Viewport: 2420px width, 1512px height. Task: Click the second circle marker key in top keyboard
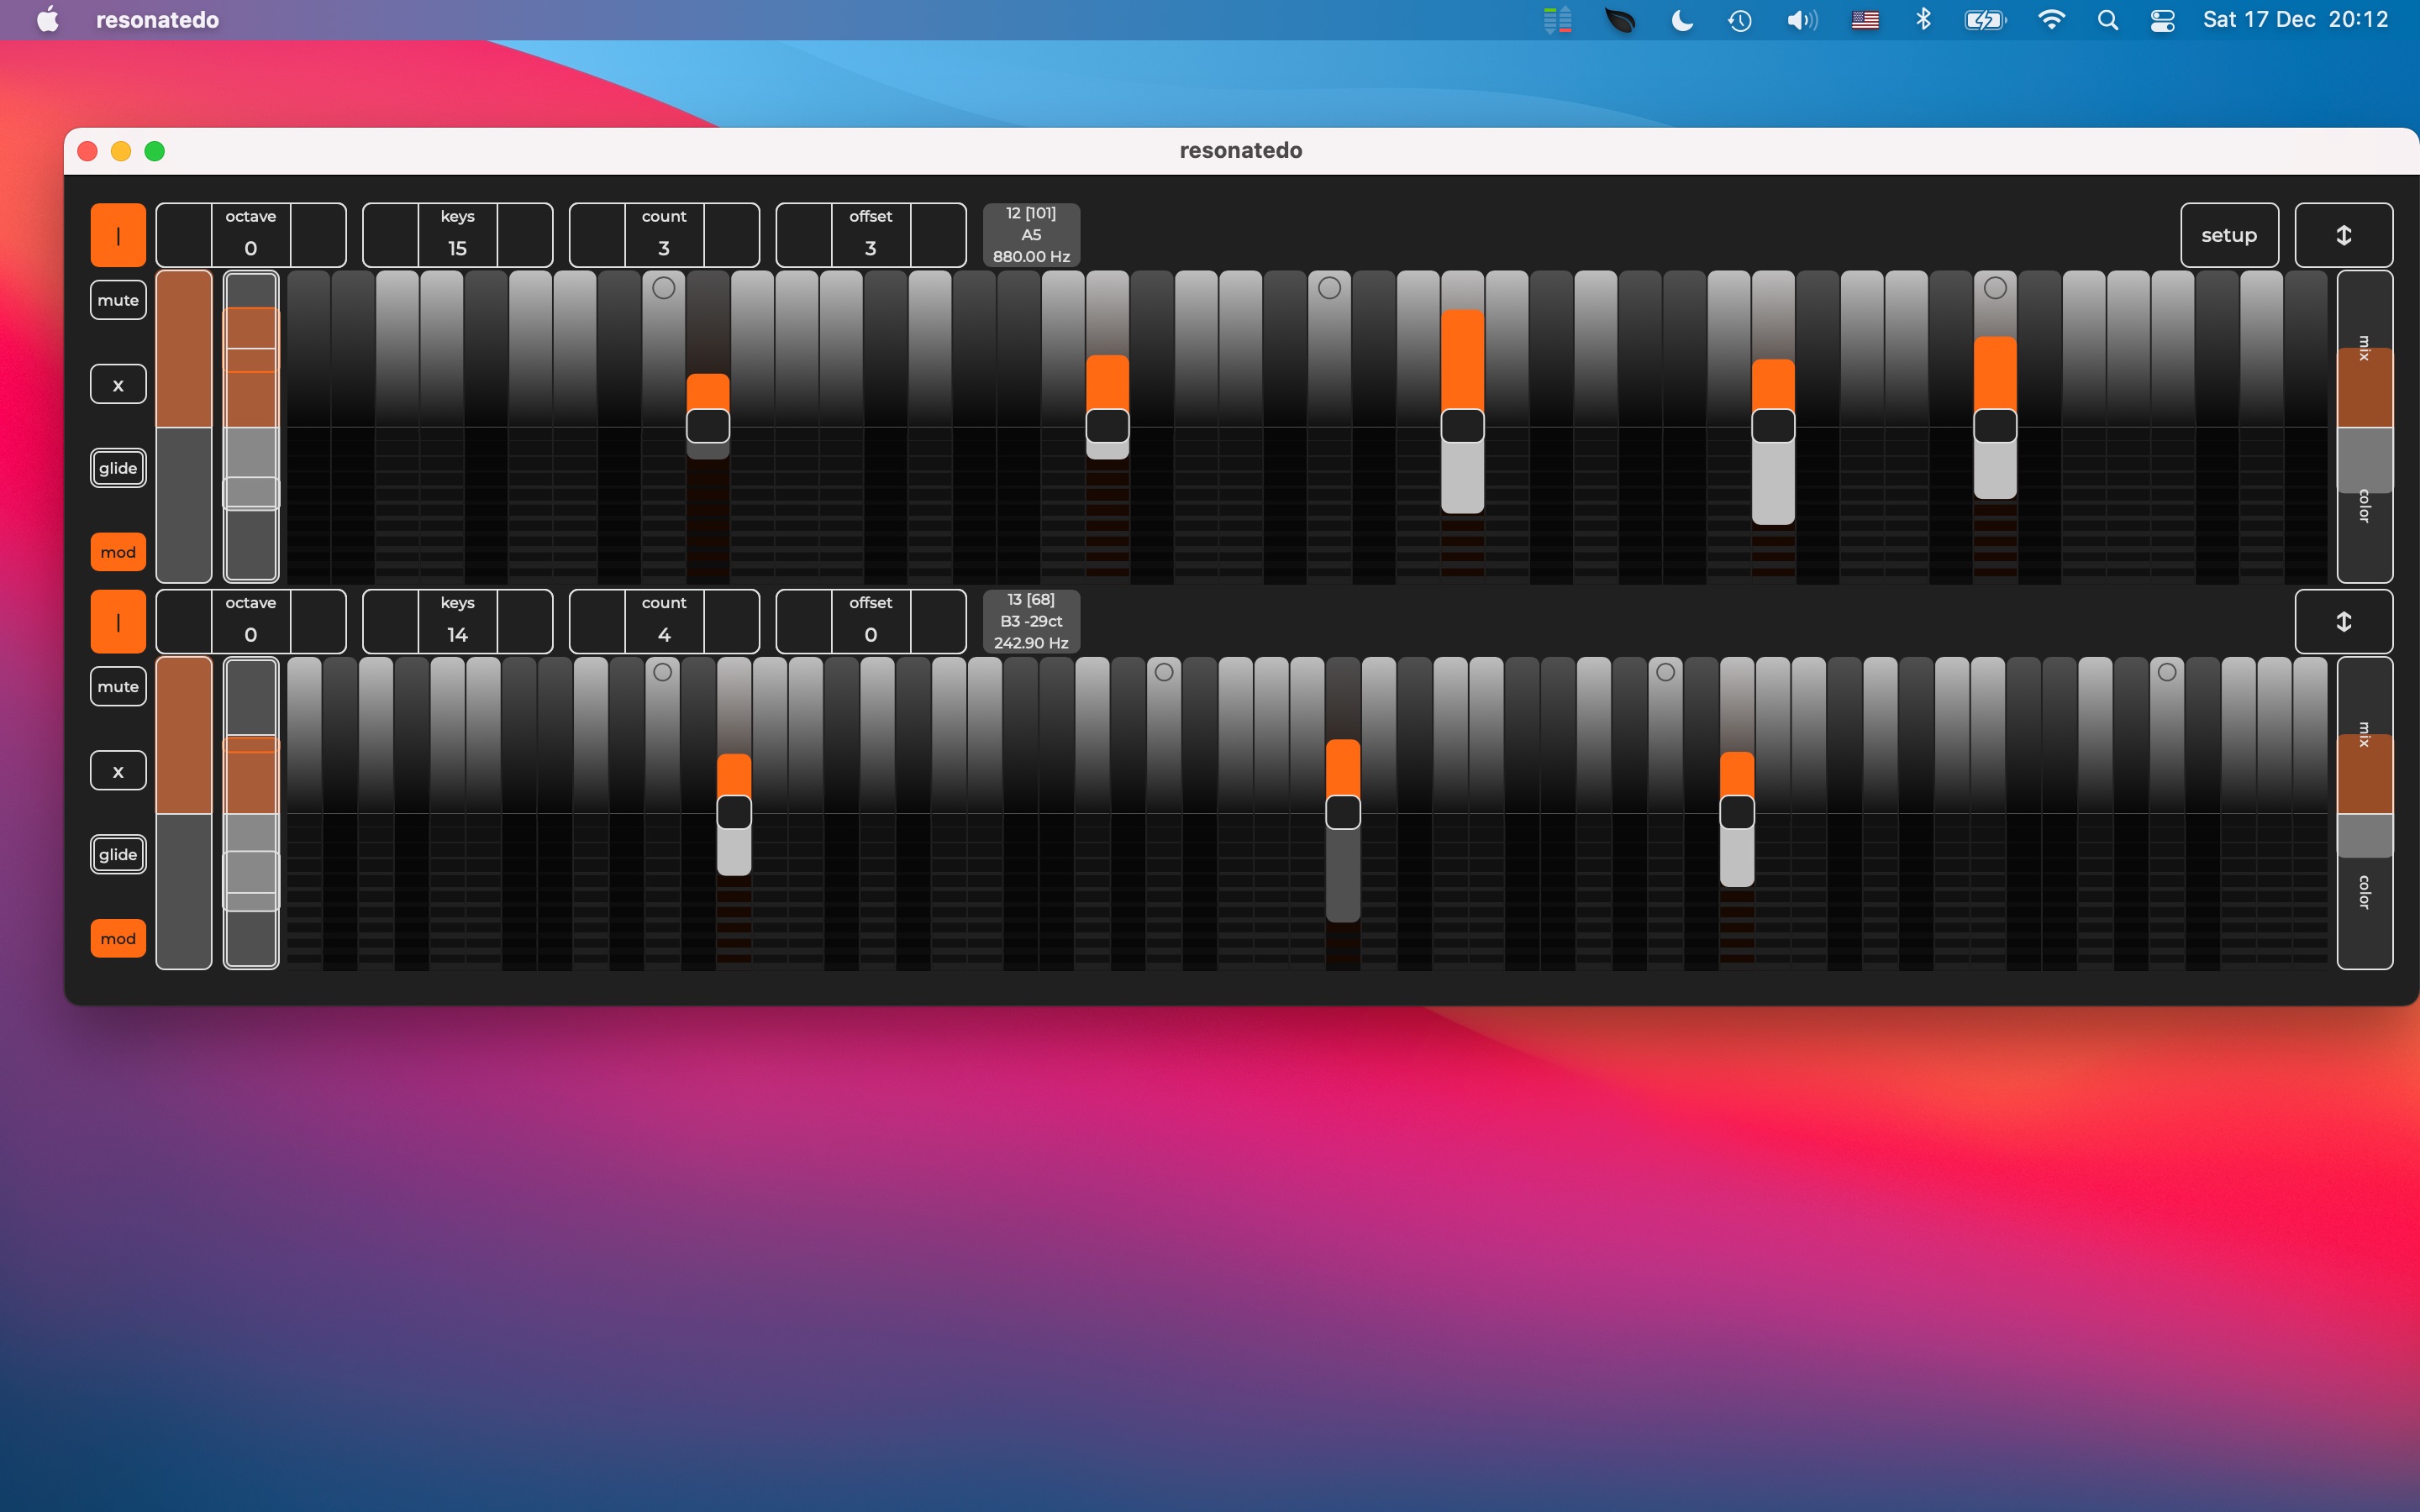coord(1329,288)
